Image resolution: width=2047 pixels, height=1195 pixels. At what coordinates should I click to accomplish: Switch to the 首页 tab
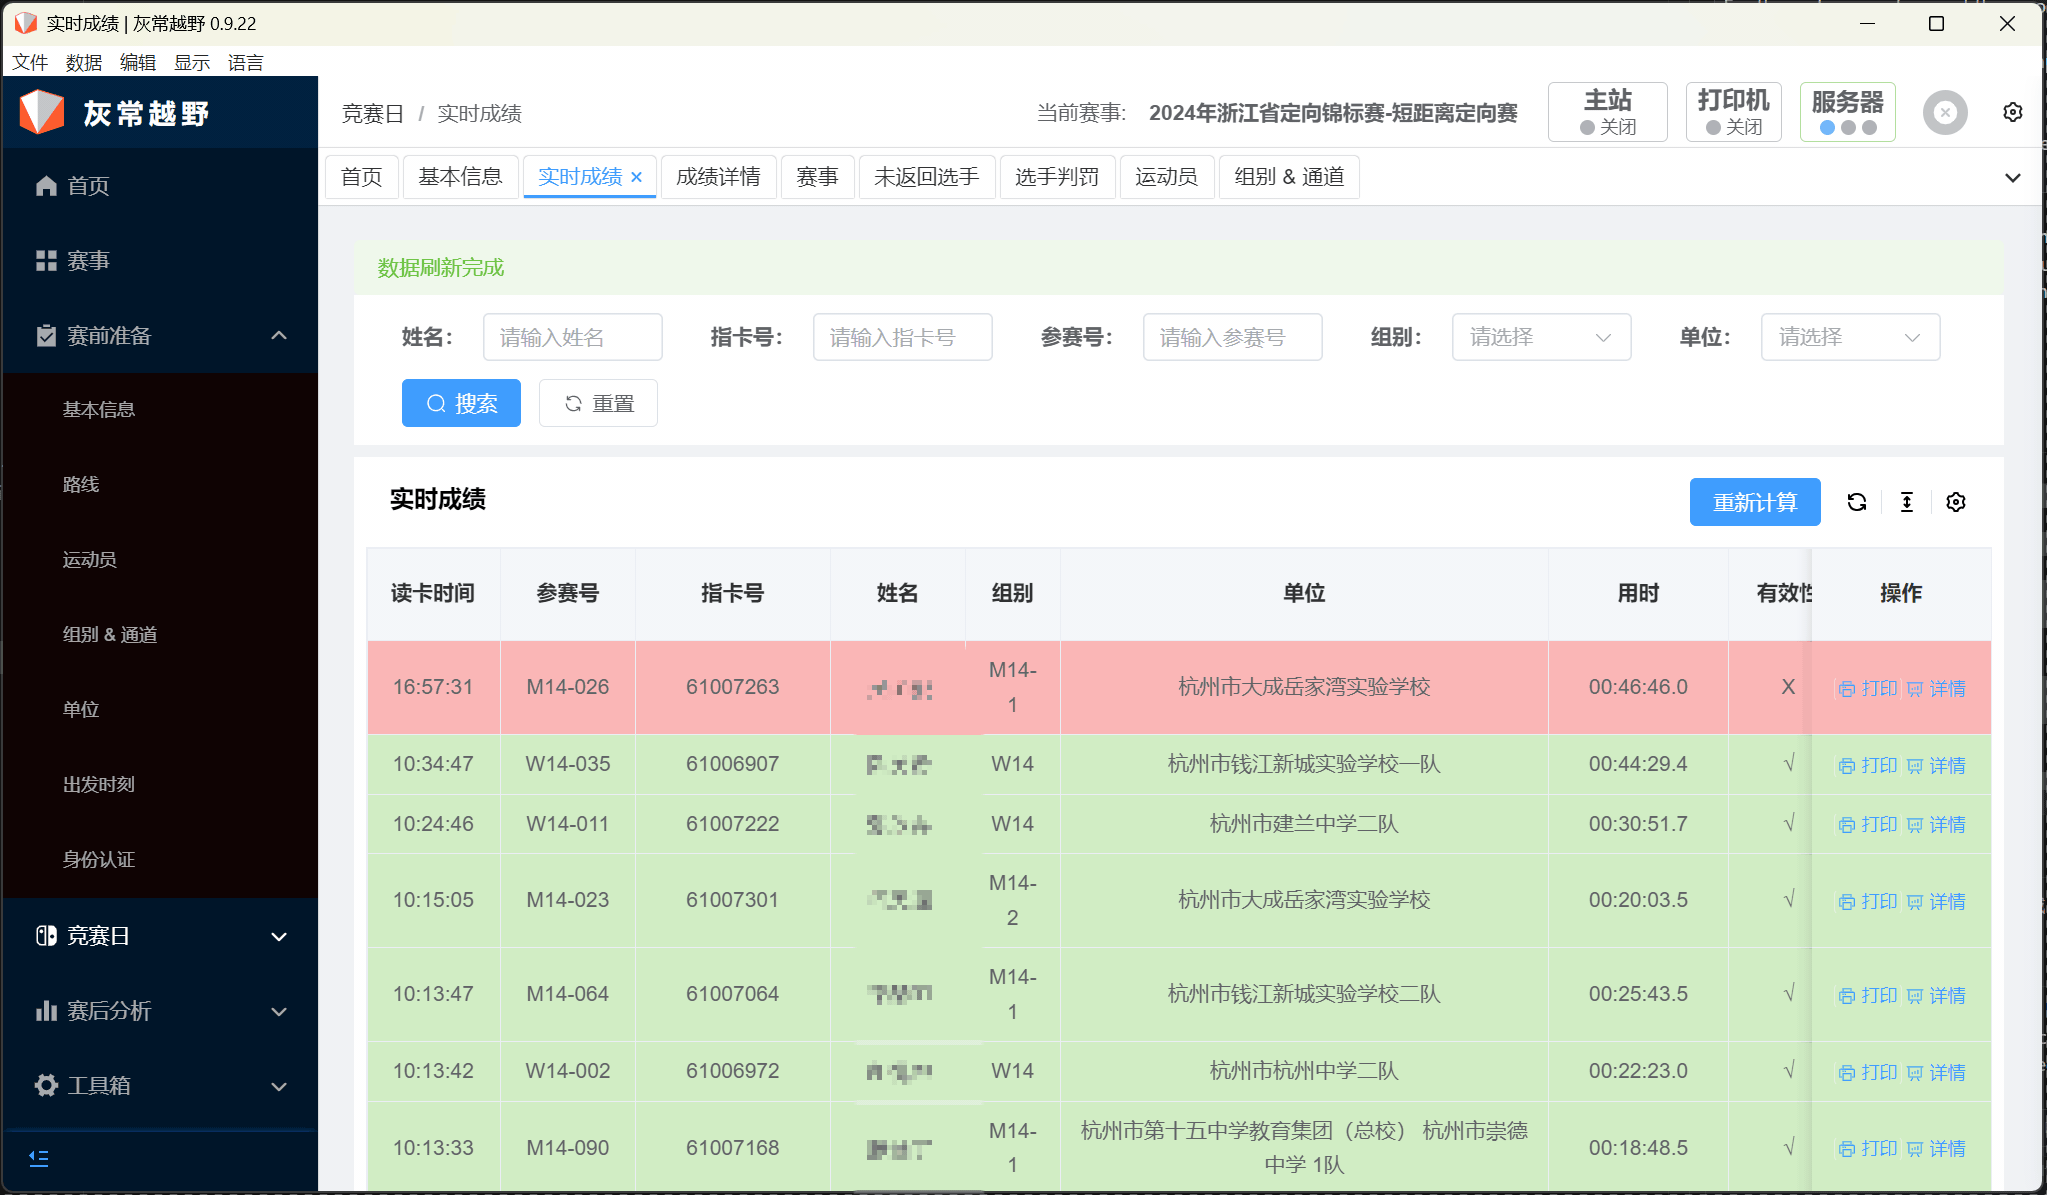tap(361, 177)
